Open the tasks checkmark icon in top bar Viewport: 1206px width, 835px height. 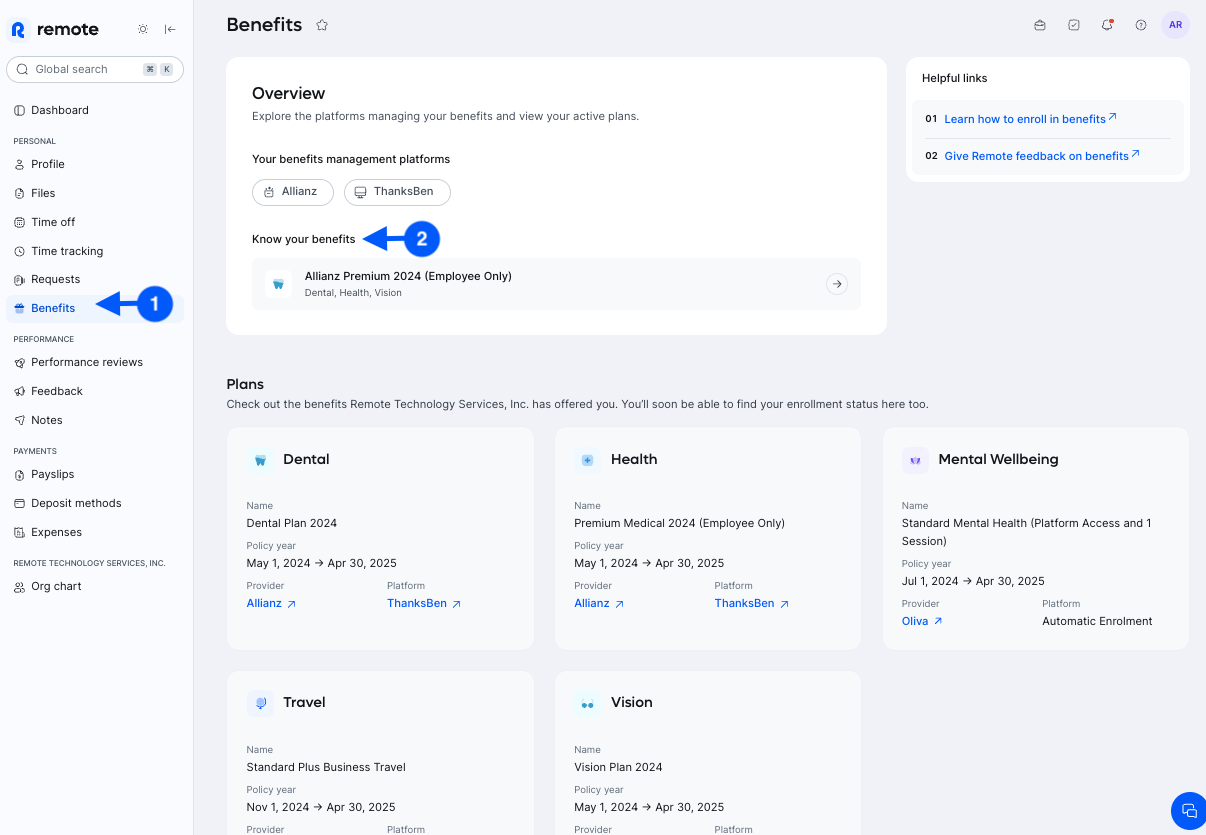pos(1074,25)
